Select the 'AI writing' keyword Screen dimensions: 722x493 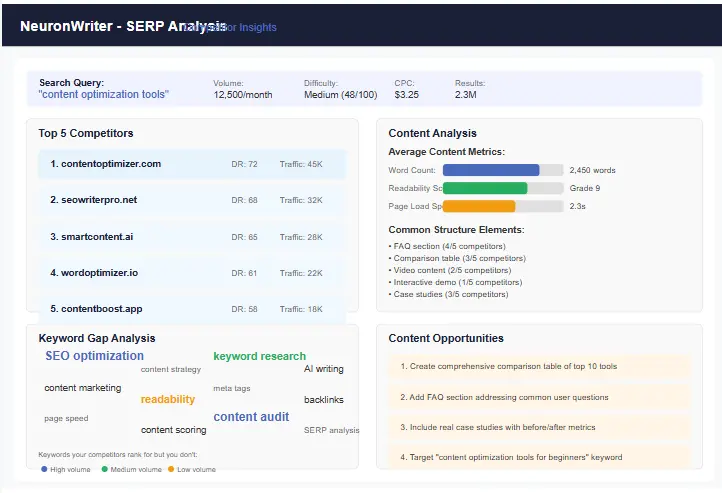324,369
